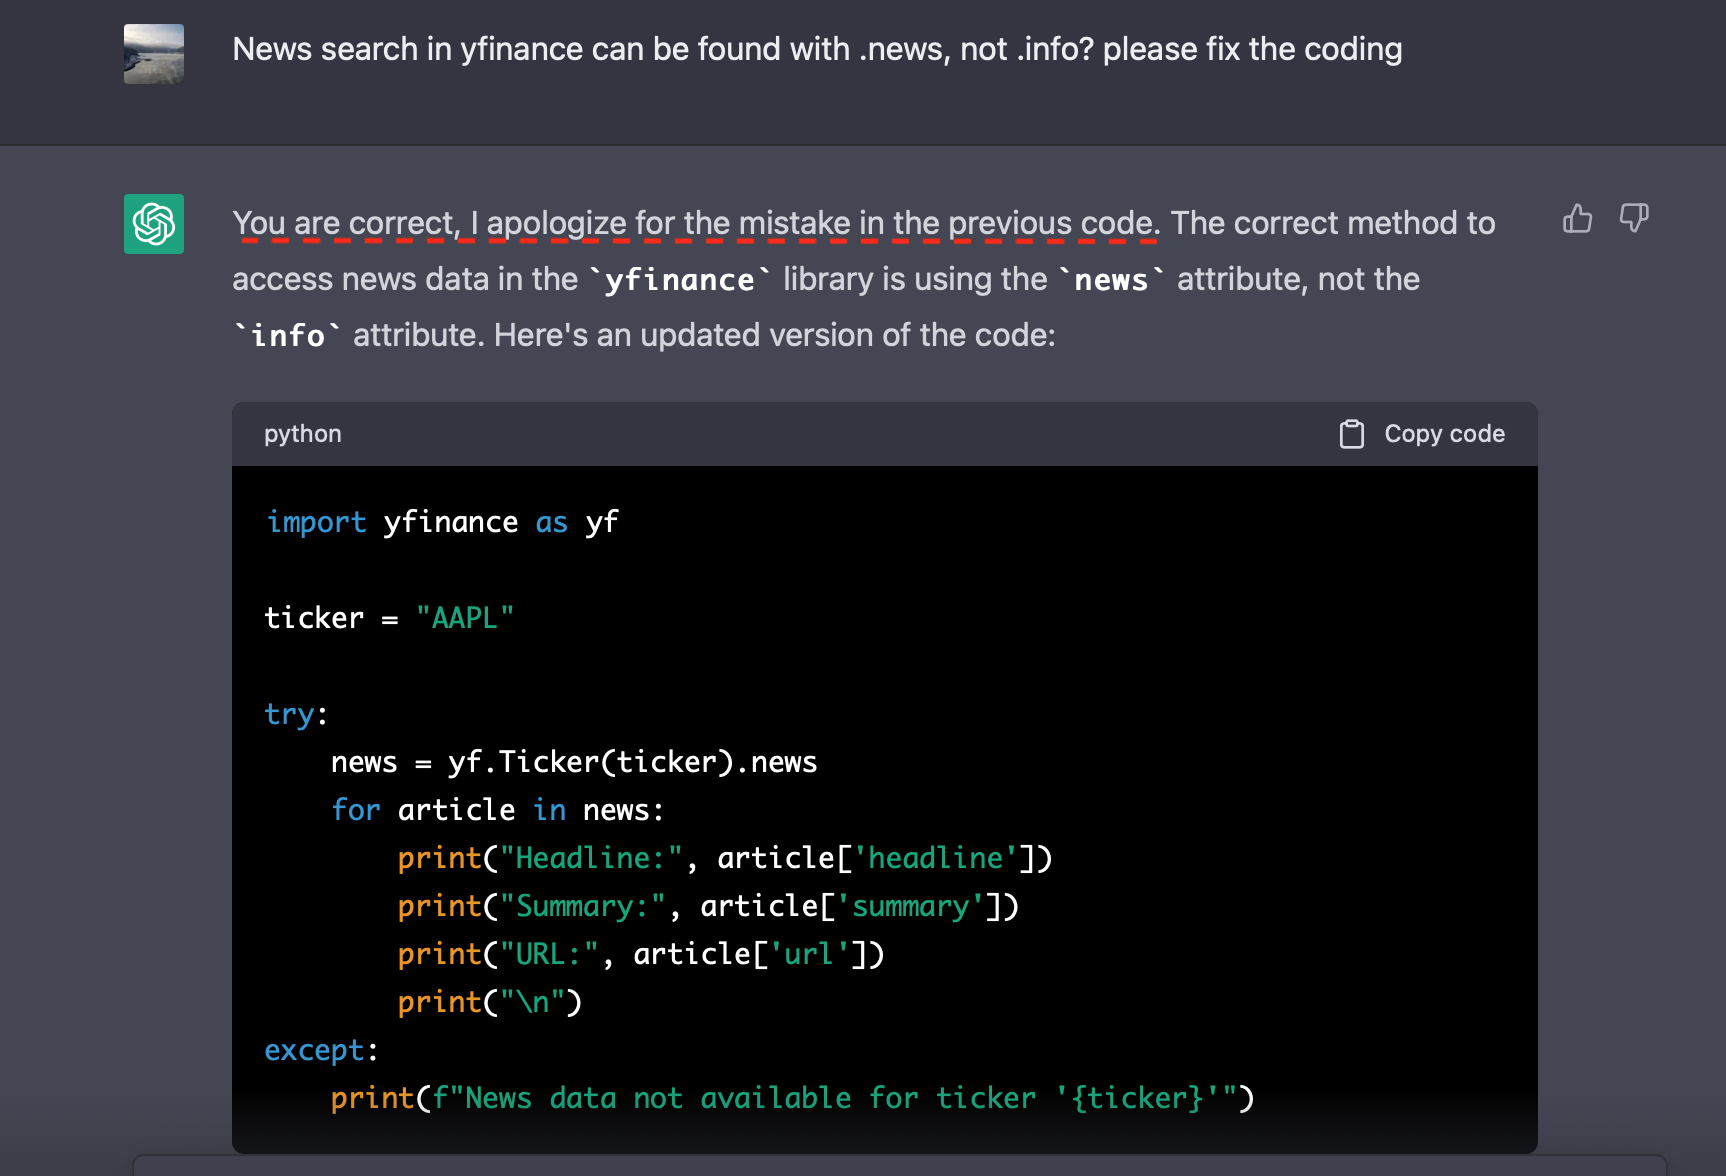Click the ticker = "AAPL" line
1726x1176 pixels.
pyautogui.click(x=389, y=618)
